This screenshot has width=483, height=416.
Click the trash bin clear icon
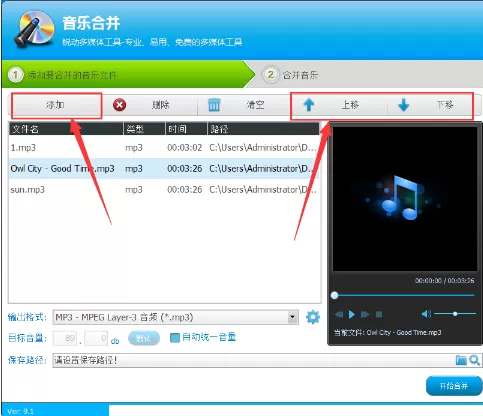pos(214,105)
